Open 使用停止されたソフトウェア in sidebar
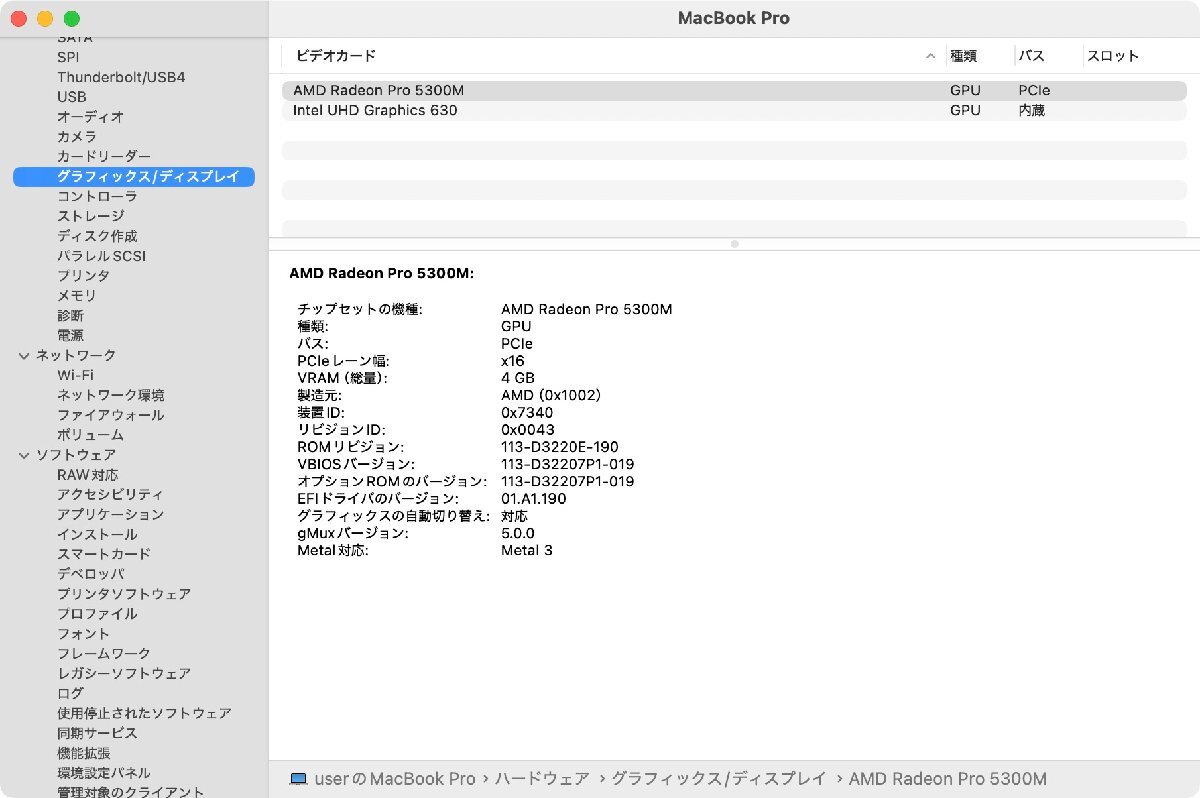The width and height of the screenshot is (1200, 798). [x=144, y=713]
